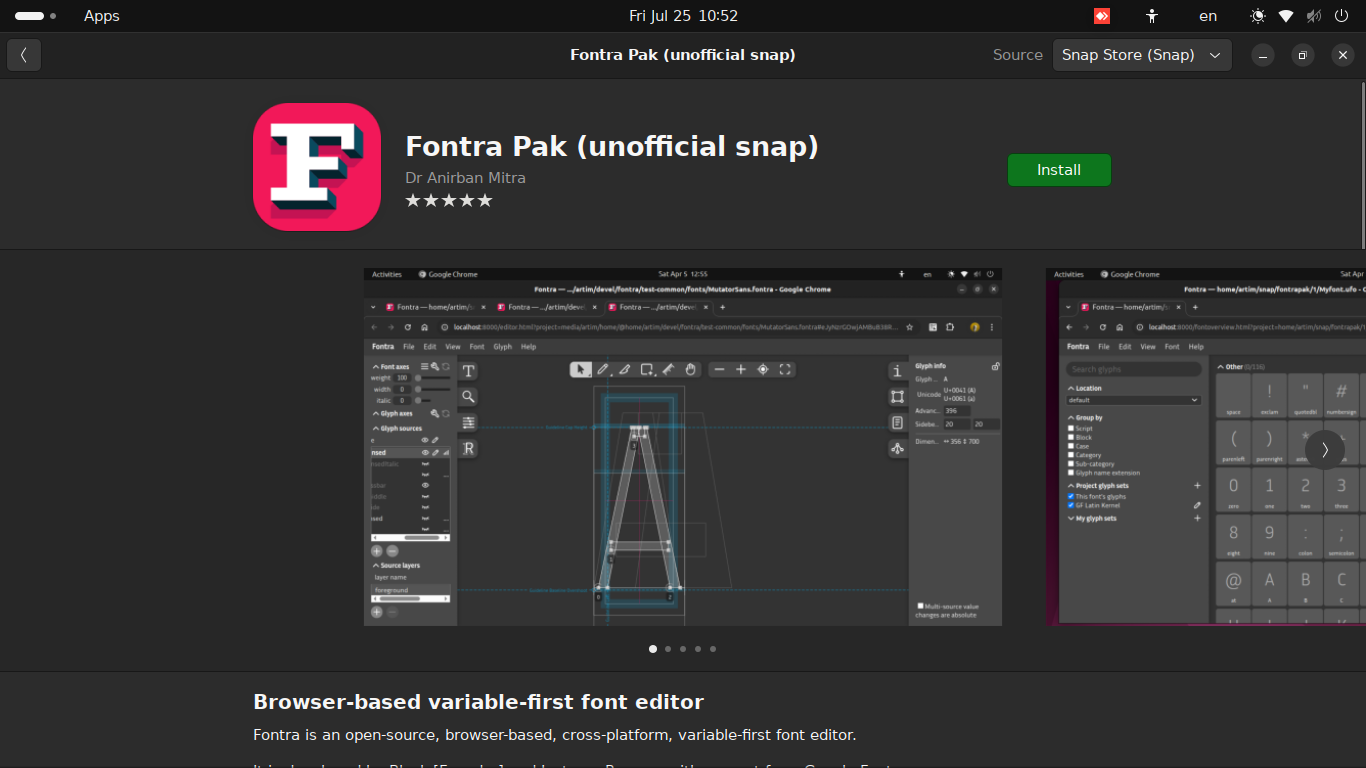The image size is (1366, 768).
Task: Click the muted volume icon in tray
Action: tap(1313, 16)
